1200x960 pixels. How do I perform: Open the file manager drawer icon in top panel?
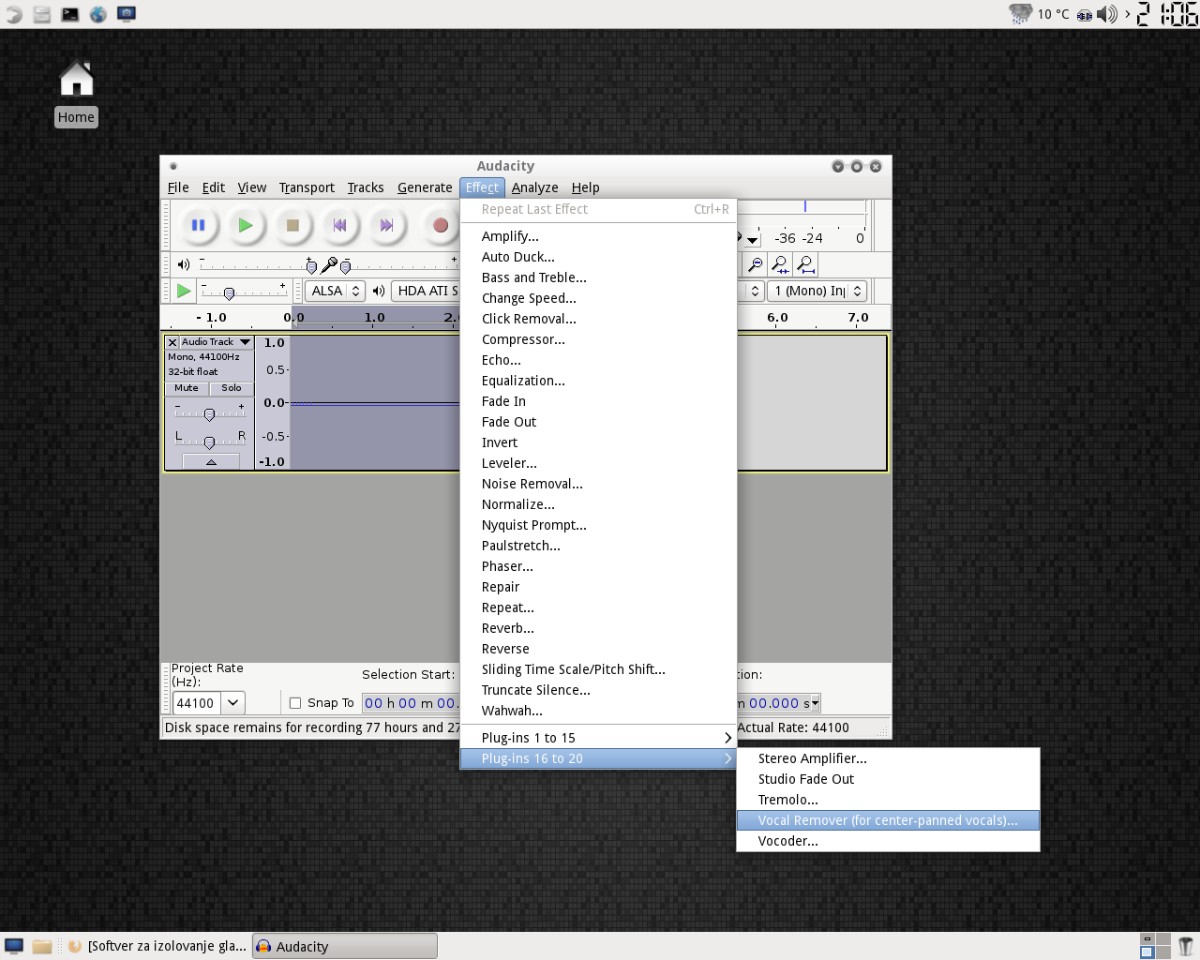[42, 13]
